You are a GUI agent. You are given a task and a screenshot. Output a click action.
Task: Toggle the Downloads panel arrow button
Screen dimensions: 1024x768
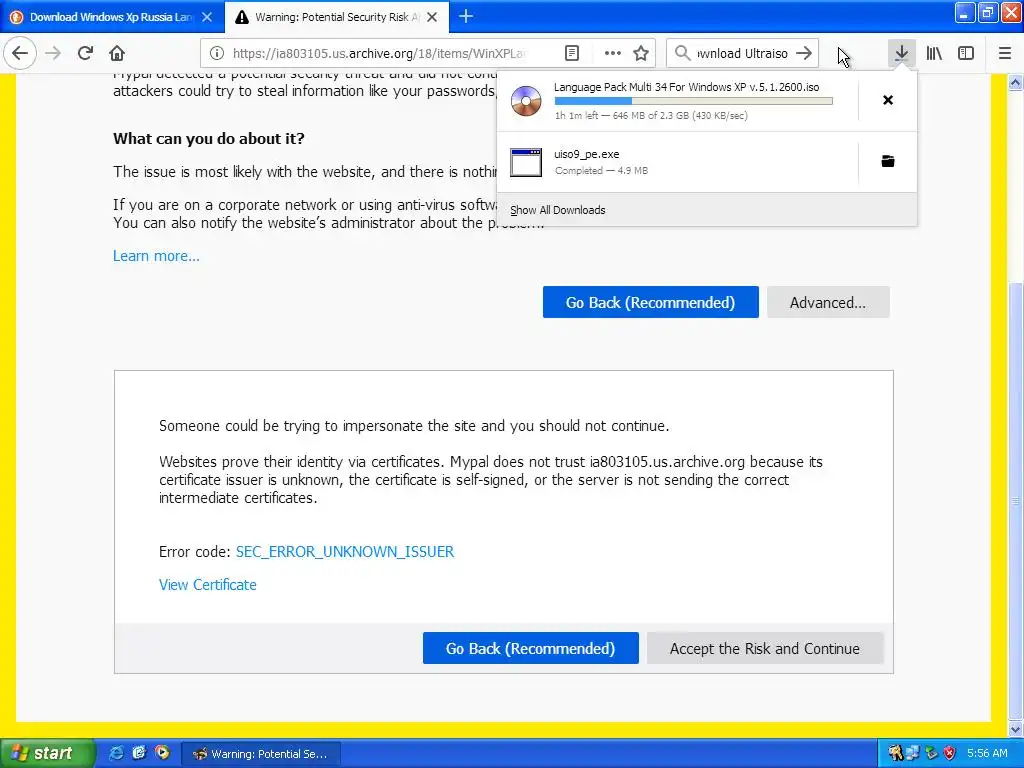coord(901,53)
